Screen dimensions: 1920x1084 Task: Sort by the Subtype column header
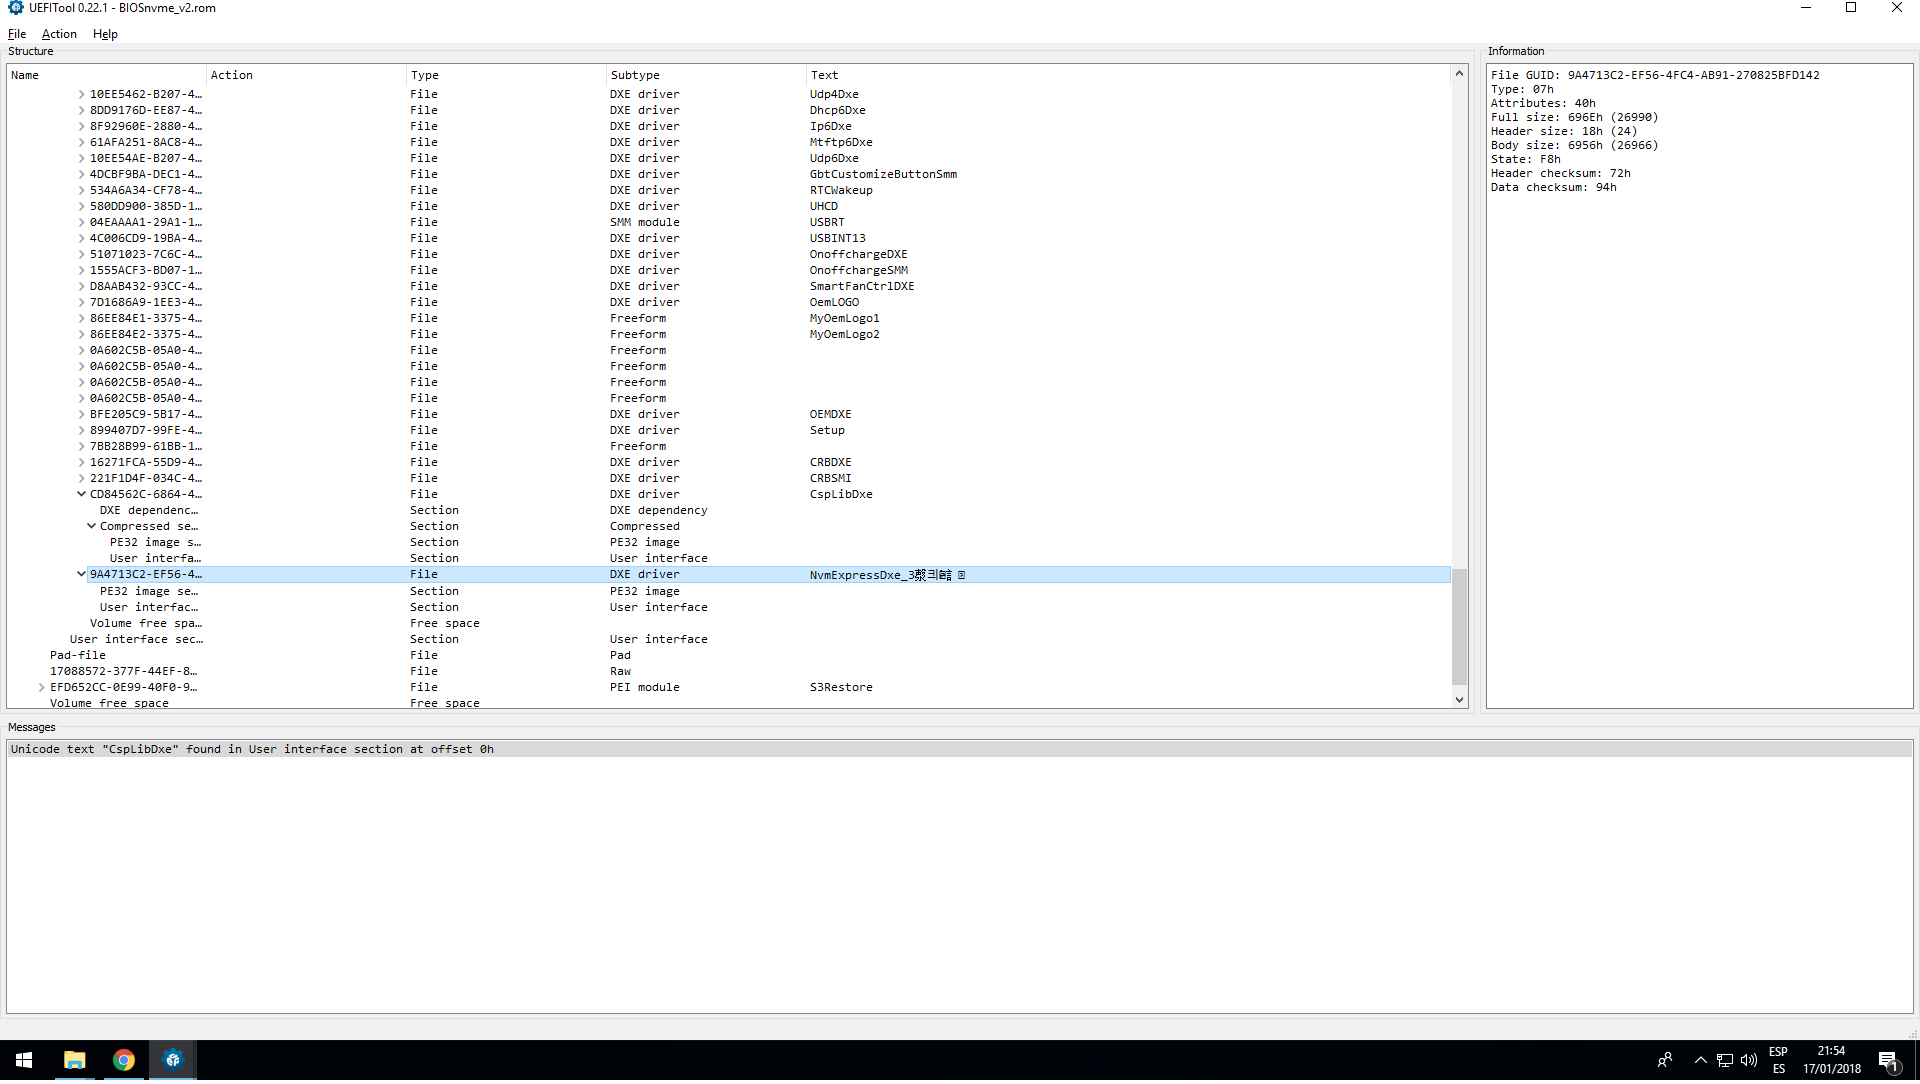click(706, 76)
